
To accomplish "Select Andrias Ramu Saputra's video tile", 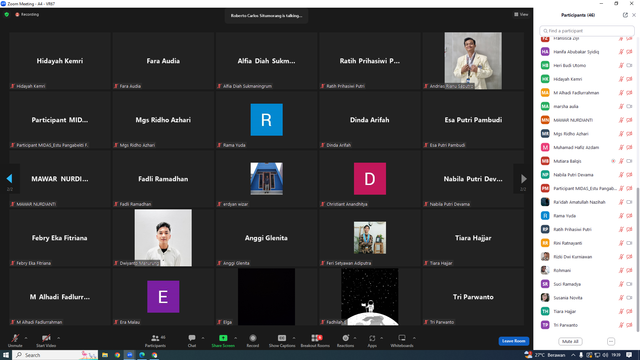I will coord(473,61).
